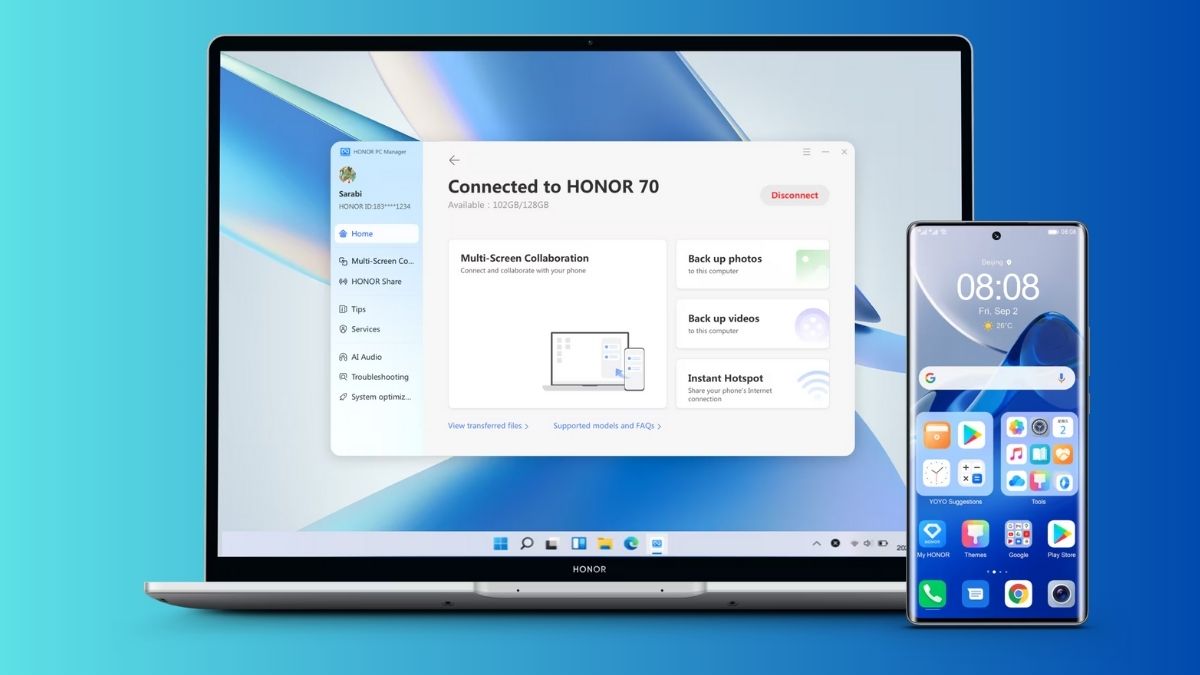The image size is (1200, 675).
Task: Click the HONOR ID under Sarabi
Action: click(375, 206)
